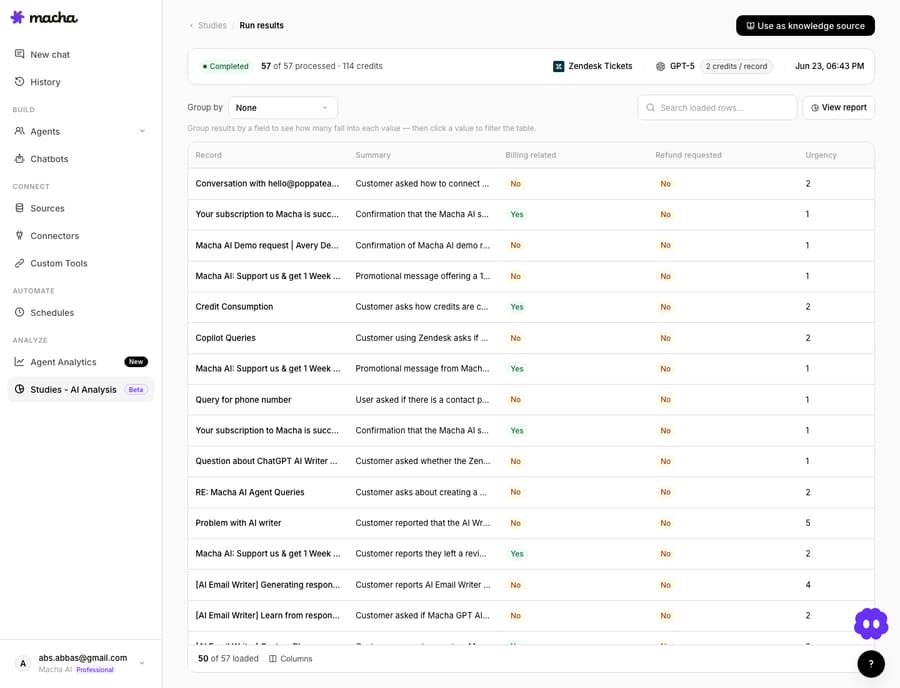
Task: Click the Completed status badge
Action: [x=226, y=67]
